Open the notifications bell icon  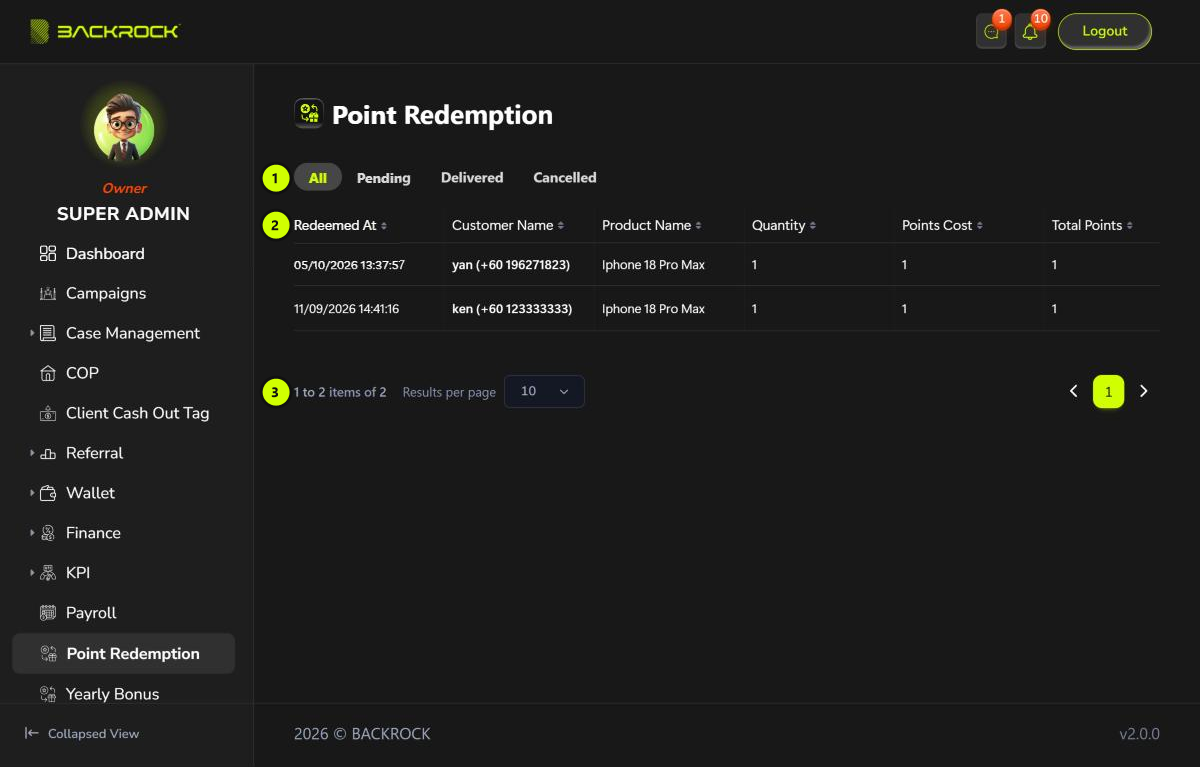[x=1030, y=32]
